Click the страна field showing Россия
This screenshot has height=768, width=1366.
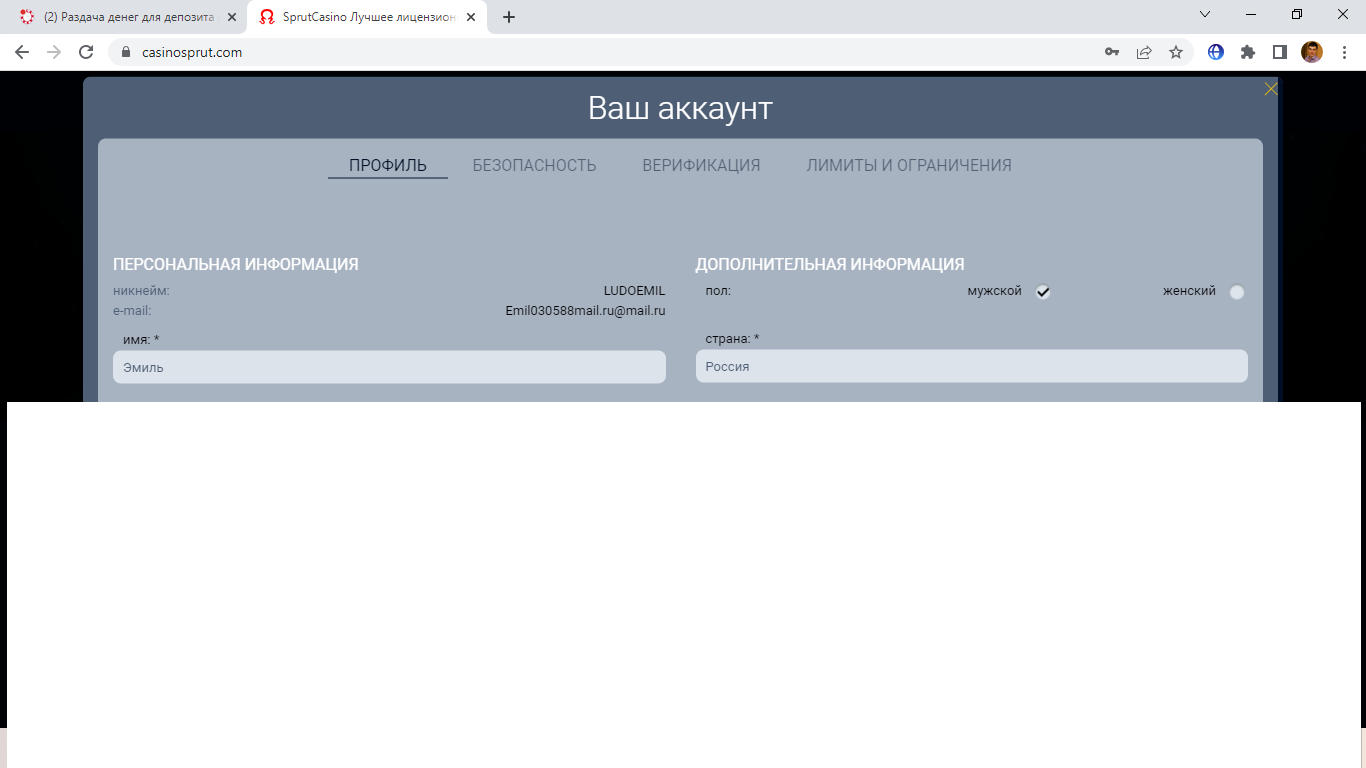[x=972, y=366]
